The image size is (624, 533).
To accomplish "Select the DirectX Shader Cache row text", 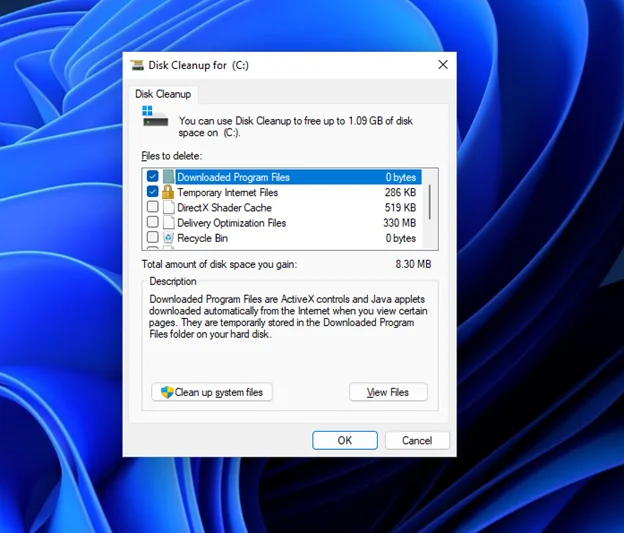I will click(224, 208).
